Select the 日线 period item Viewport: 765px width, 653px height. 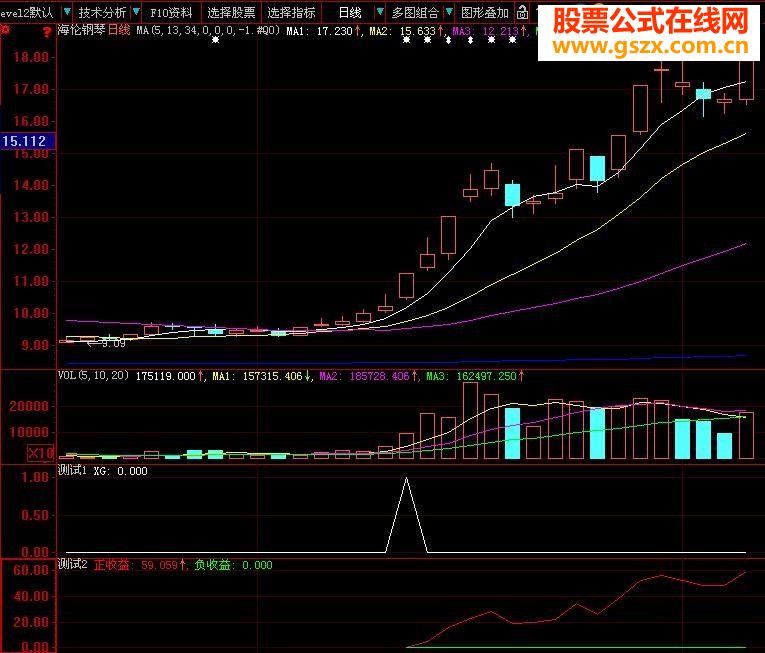click(x=350, y=12)
